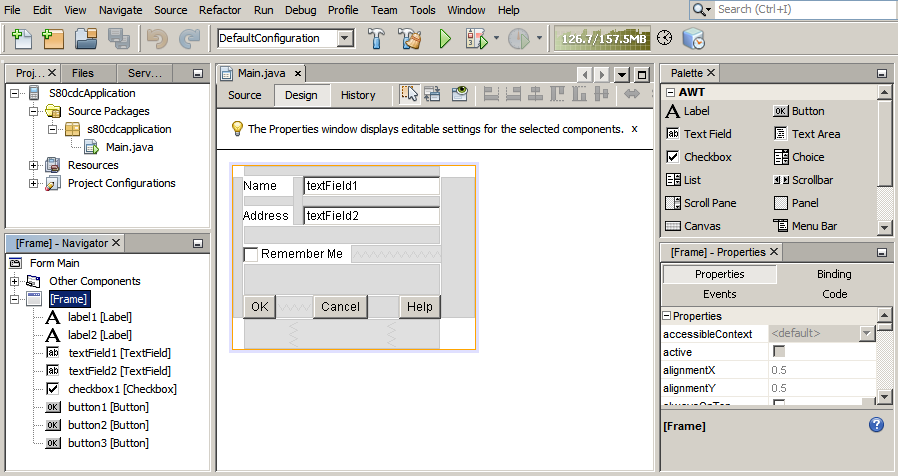Click the Build Project hammer icon
Viewport: 898px width, 476px height.
coord(377,39)
